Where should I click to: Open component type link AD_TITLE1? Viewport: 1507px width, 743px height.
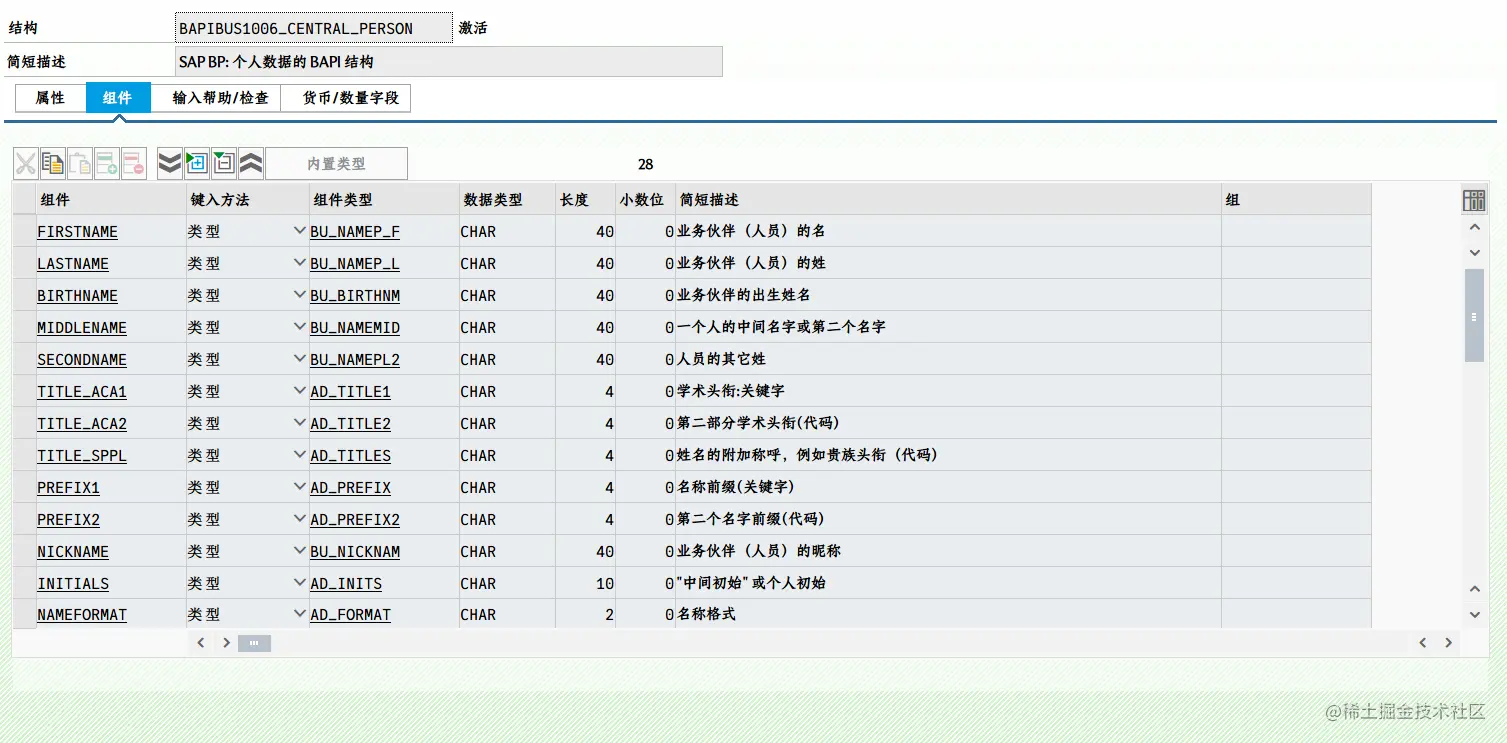(350, 392)
